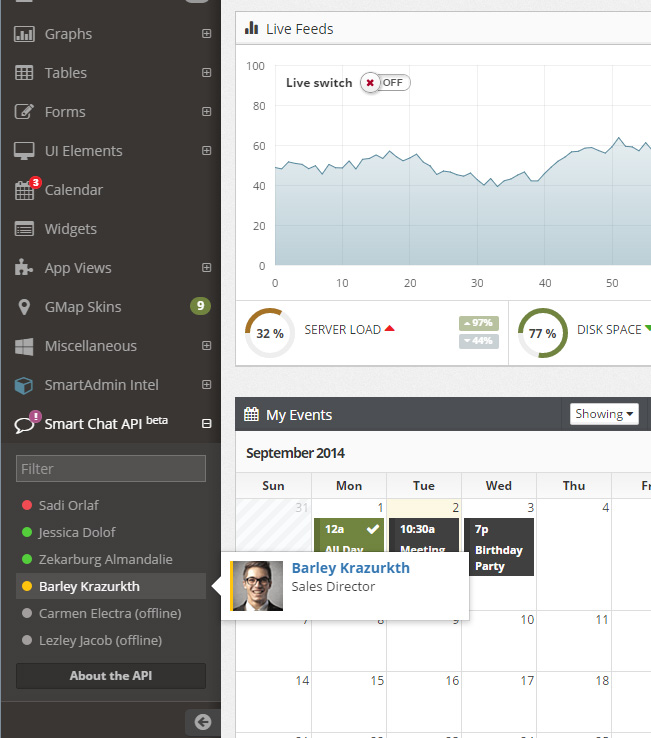651x738 pixels.
Task: Click the Graphs bar chart icon
Action: 24,34
